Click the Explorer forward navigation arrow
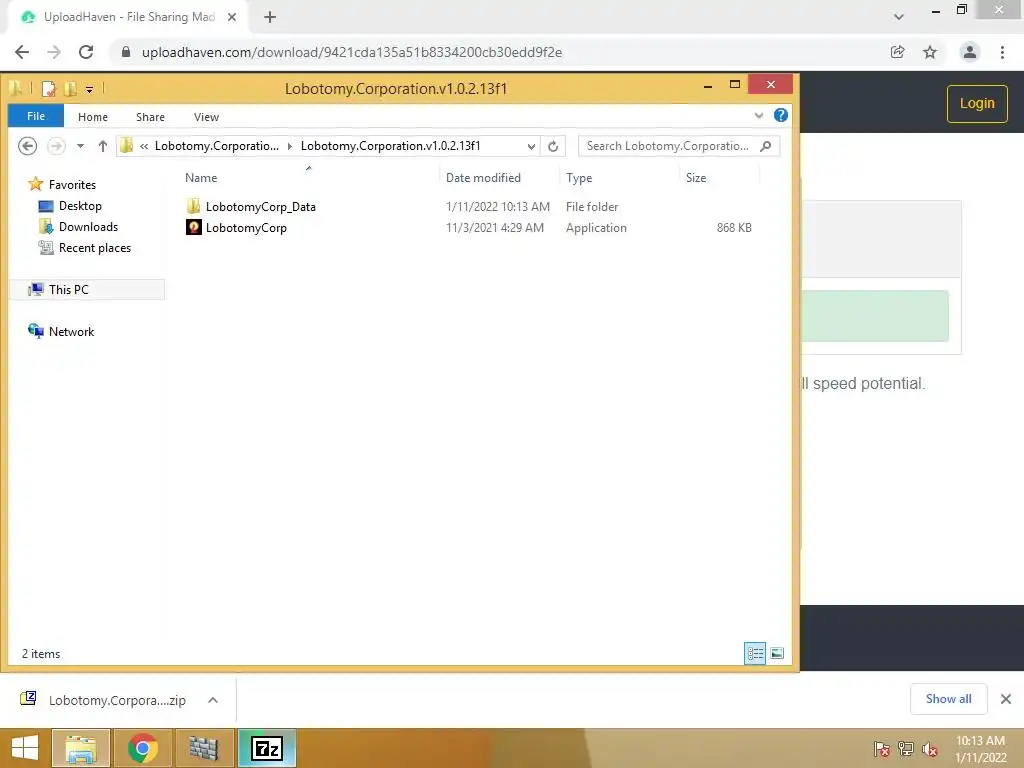1024x768 pixels. tap(56, 146)
